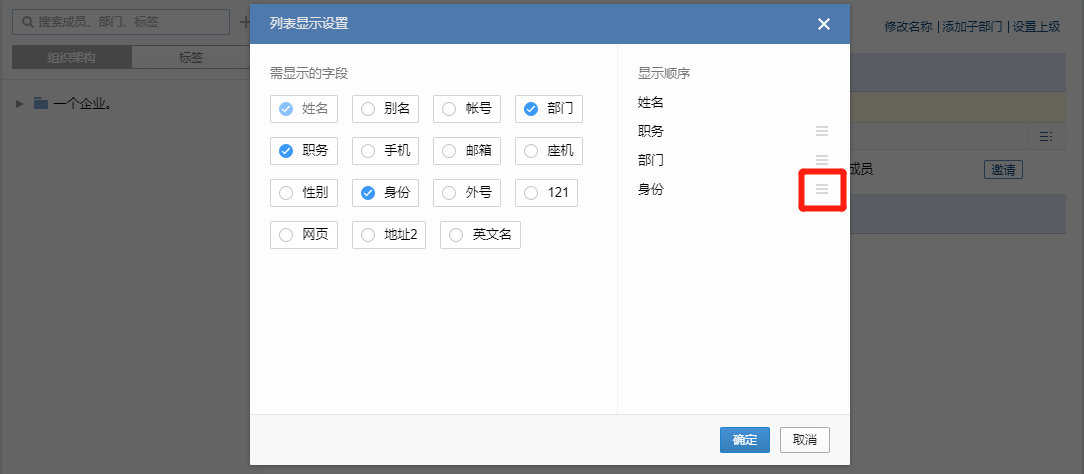Toggle the 身份 field off
Viewport: 1084px width, 474px height.
coord(368,193)
